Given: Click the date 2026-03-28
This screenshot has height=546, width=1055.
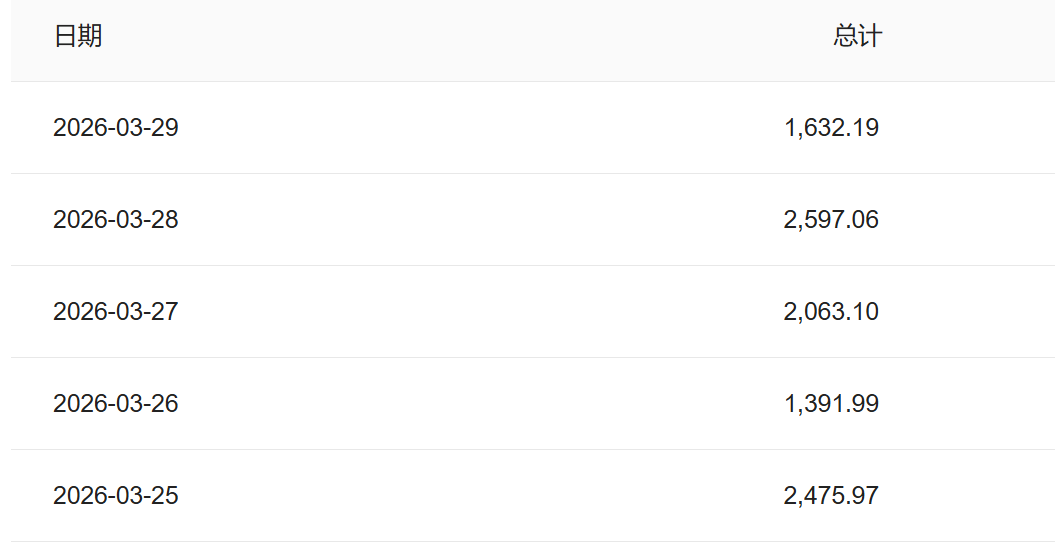Looking at the screenshot, I should click(115, 220).
